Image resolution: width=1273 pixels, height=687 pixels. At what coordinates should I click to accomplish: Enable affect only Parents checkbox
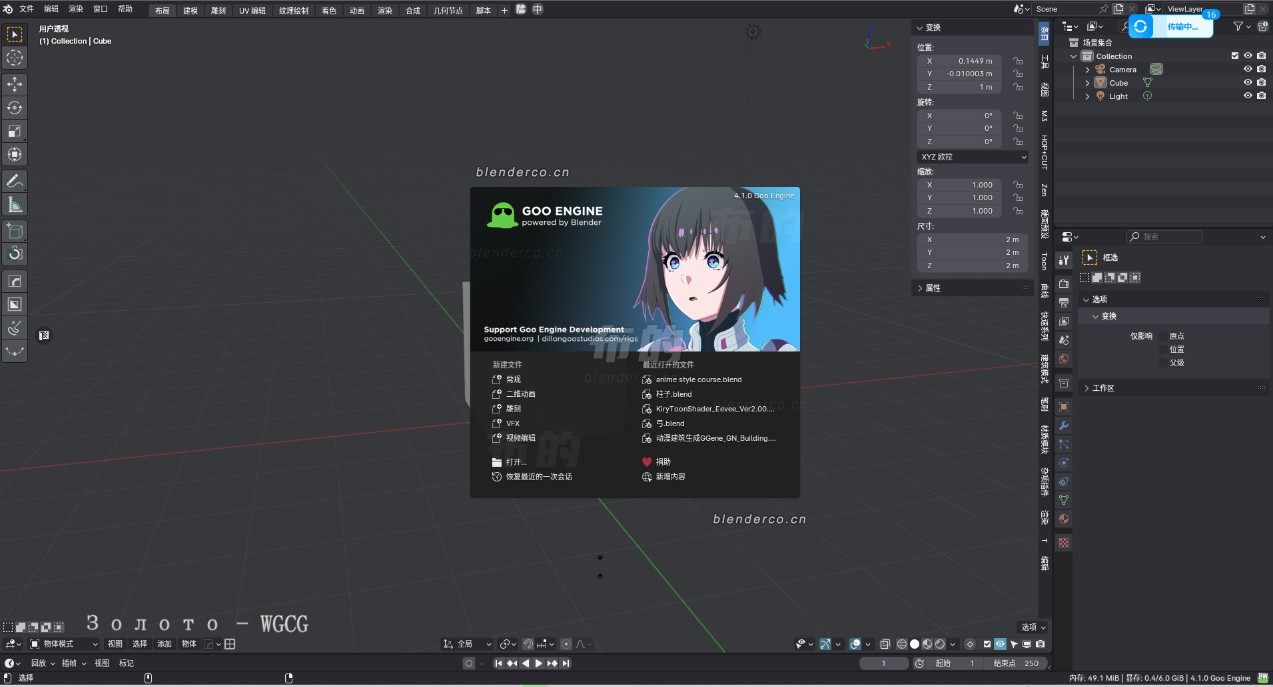tap(1163, 362)
